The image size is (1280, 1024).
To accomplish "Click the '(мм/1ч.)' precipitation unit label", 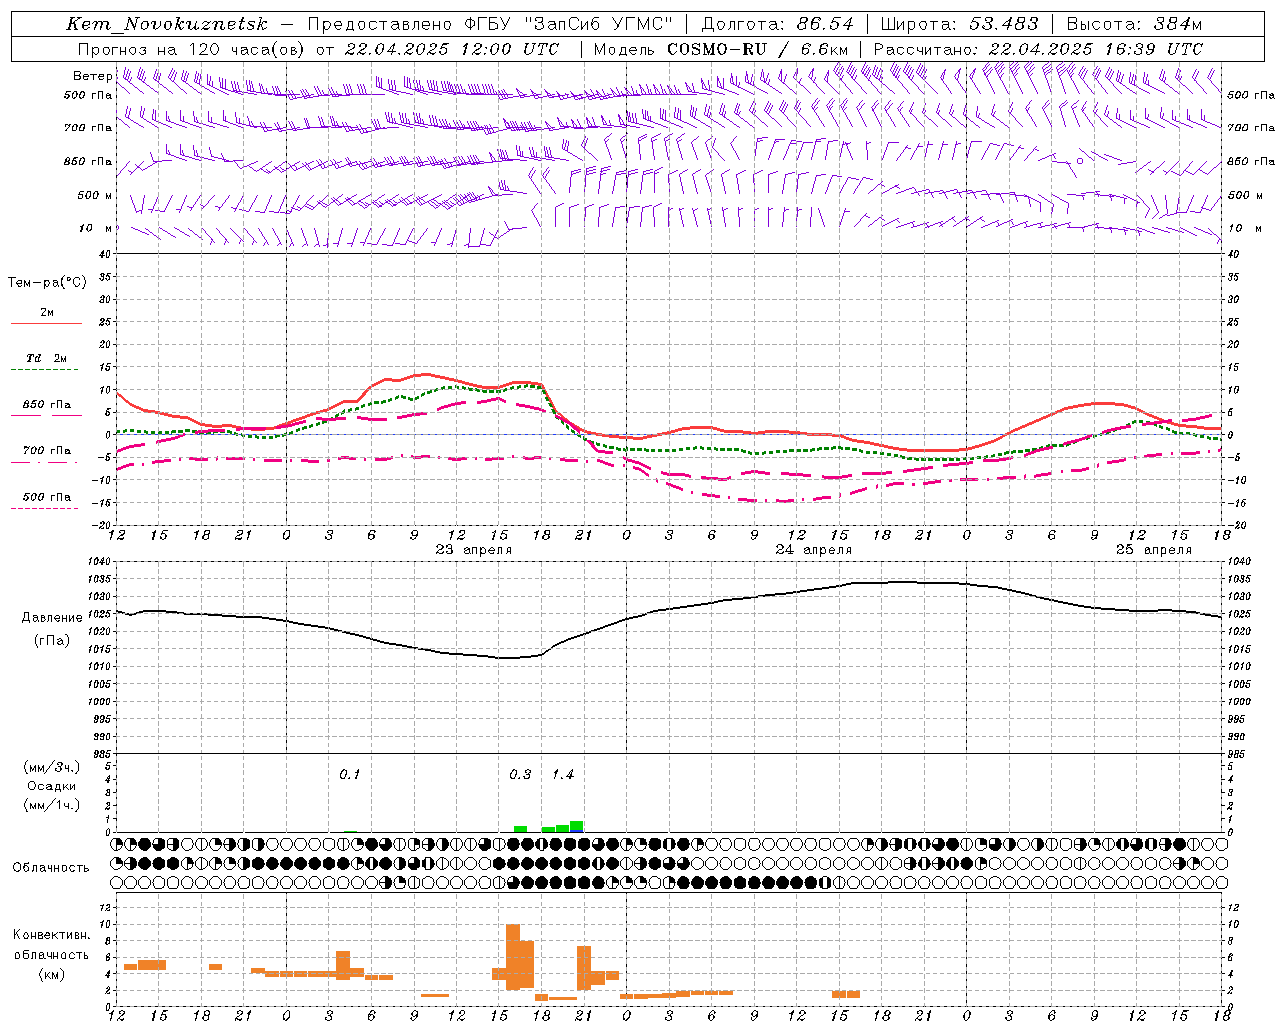I will 52,805.
